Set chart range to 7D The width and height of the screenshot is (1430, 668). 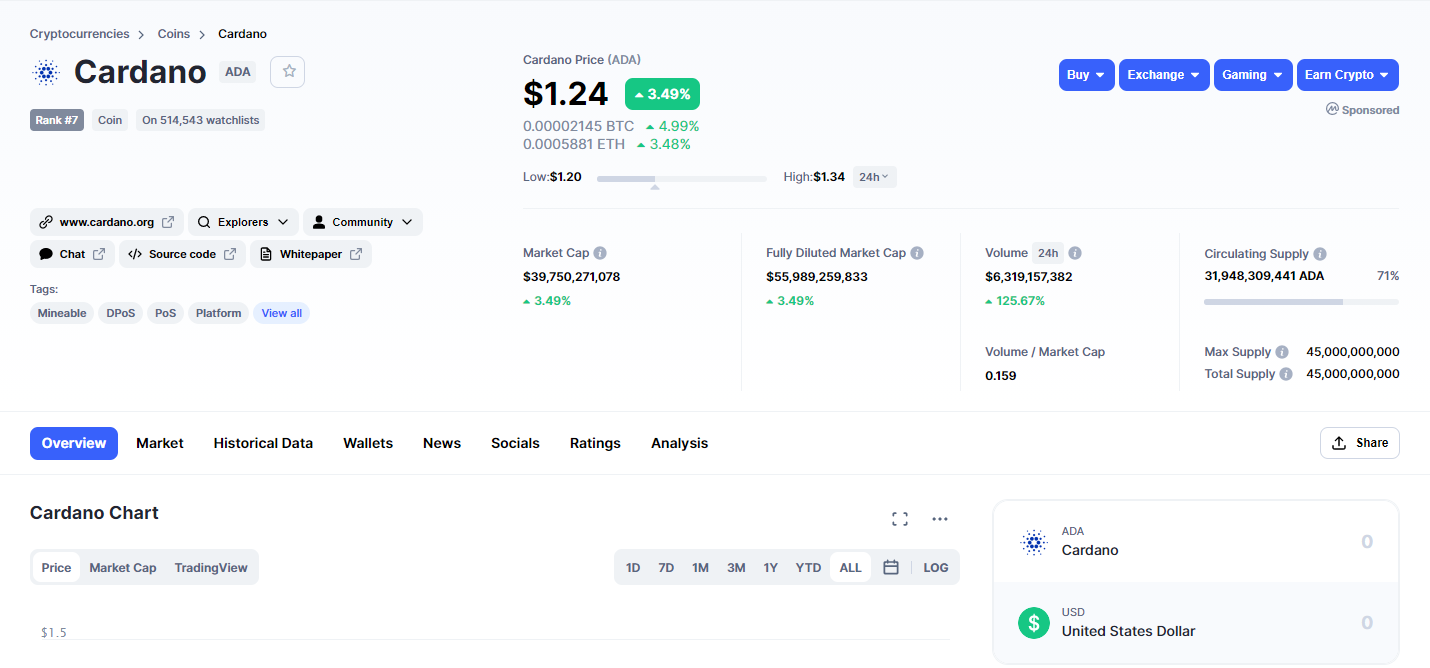click(666, 567)
